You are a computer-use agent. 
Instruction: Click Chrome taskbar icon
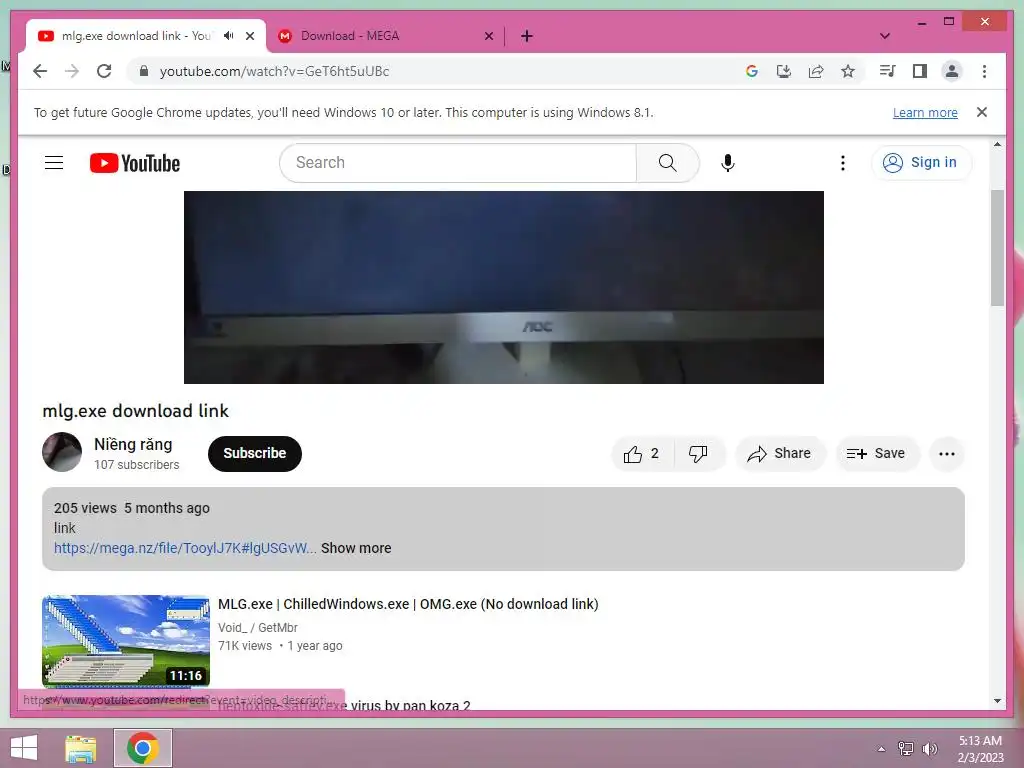pos(143,748)
